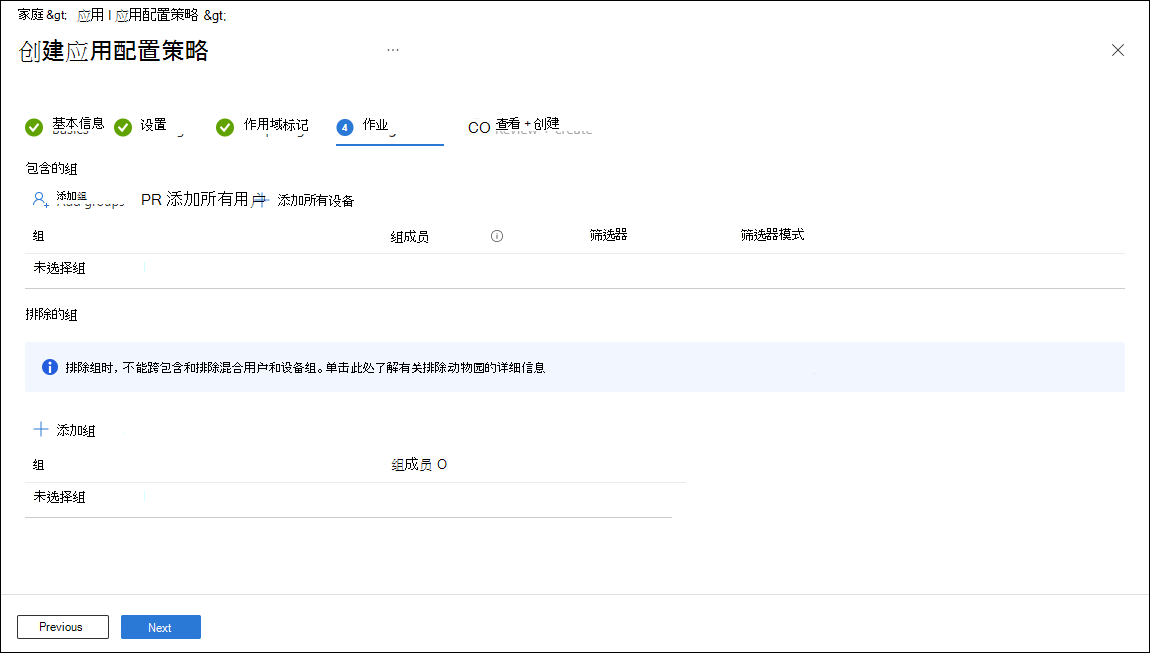Open the 设置 step

(152, 124)
